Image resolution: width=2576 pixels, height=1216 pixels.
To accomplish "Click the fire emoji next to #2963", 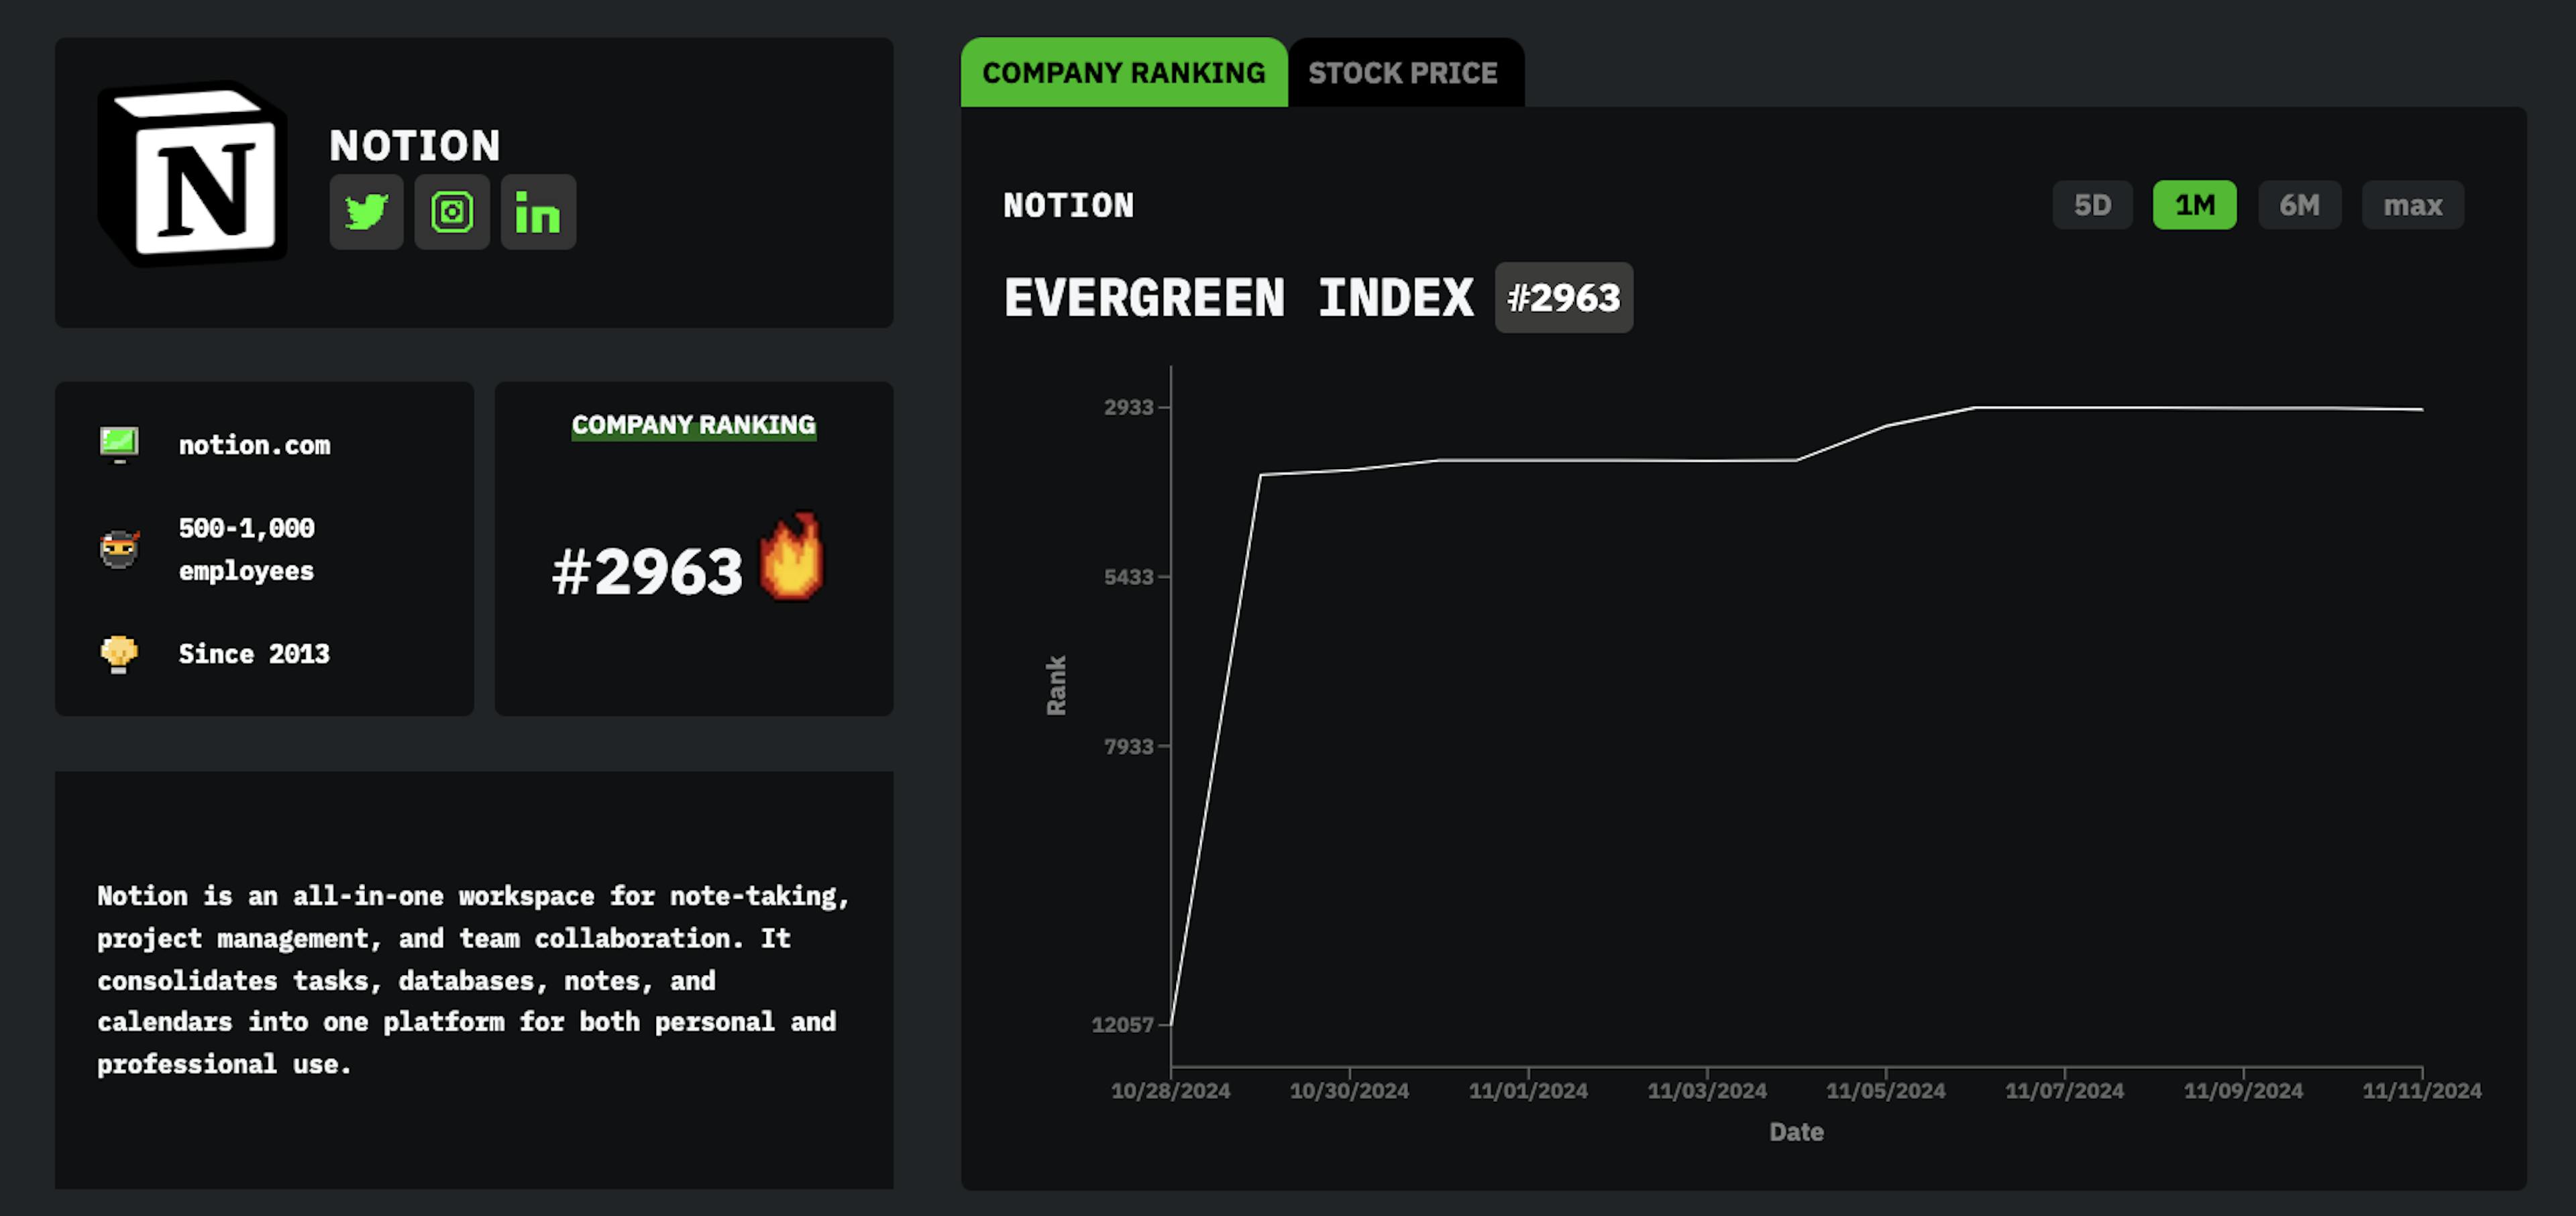I will click(792, 558).
